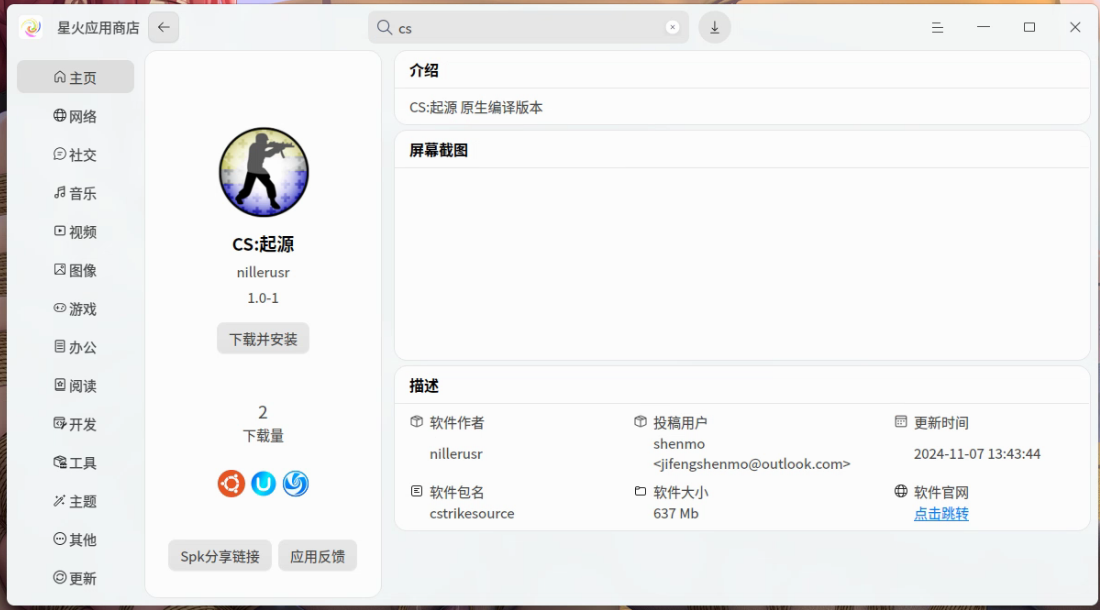Click the nillerusr name under the title
The image size is (1100, 610).
click(263, 272)
